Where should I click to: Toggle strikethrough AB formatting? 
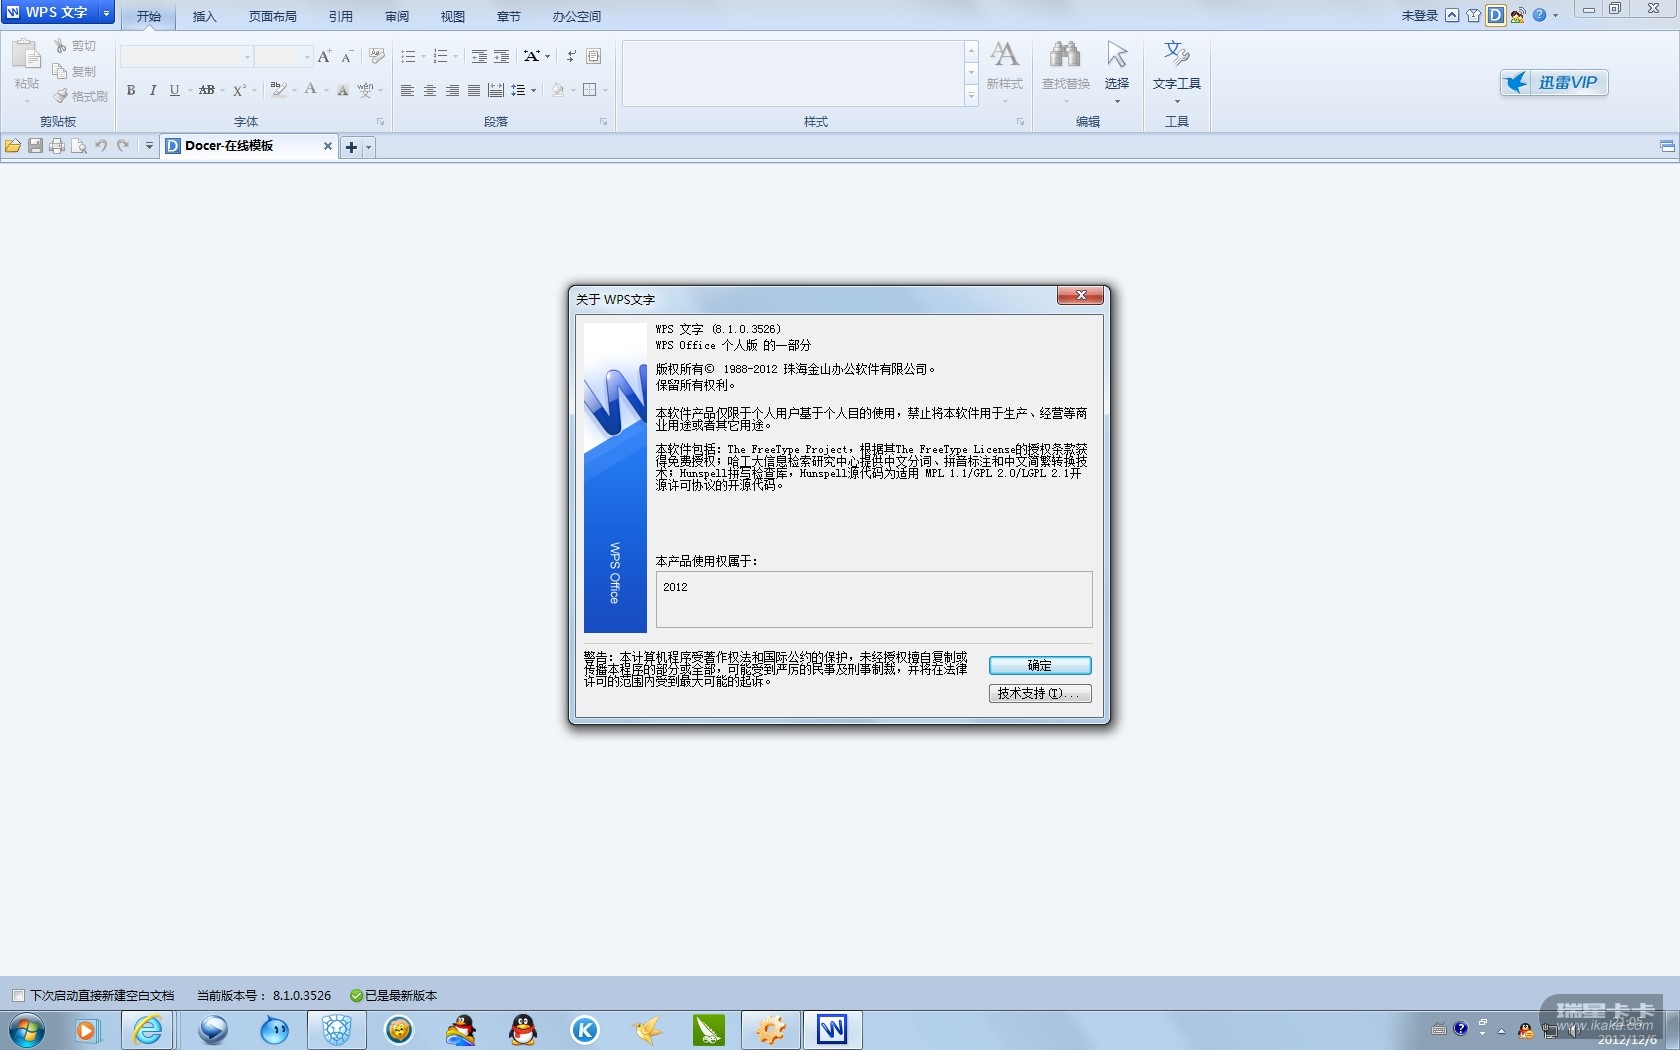coord(207,90)
